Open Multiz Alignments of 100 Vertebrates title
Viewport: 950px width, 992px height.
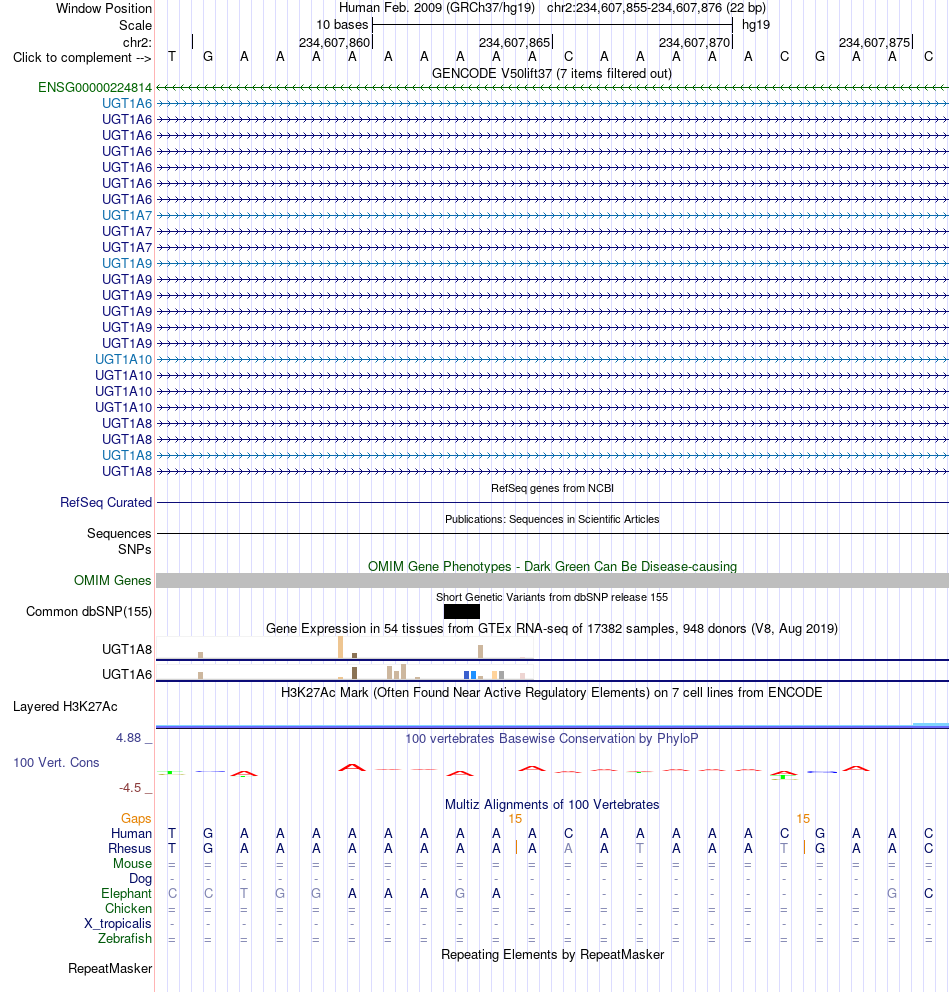click(x=552, y=804)
